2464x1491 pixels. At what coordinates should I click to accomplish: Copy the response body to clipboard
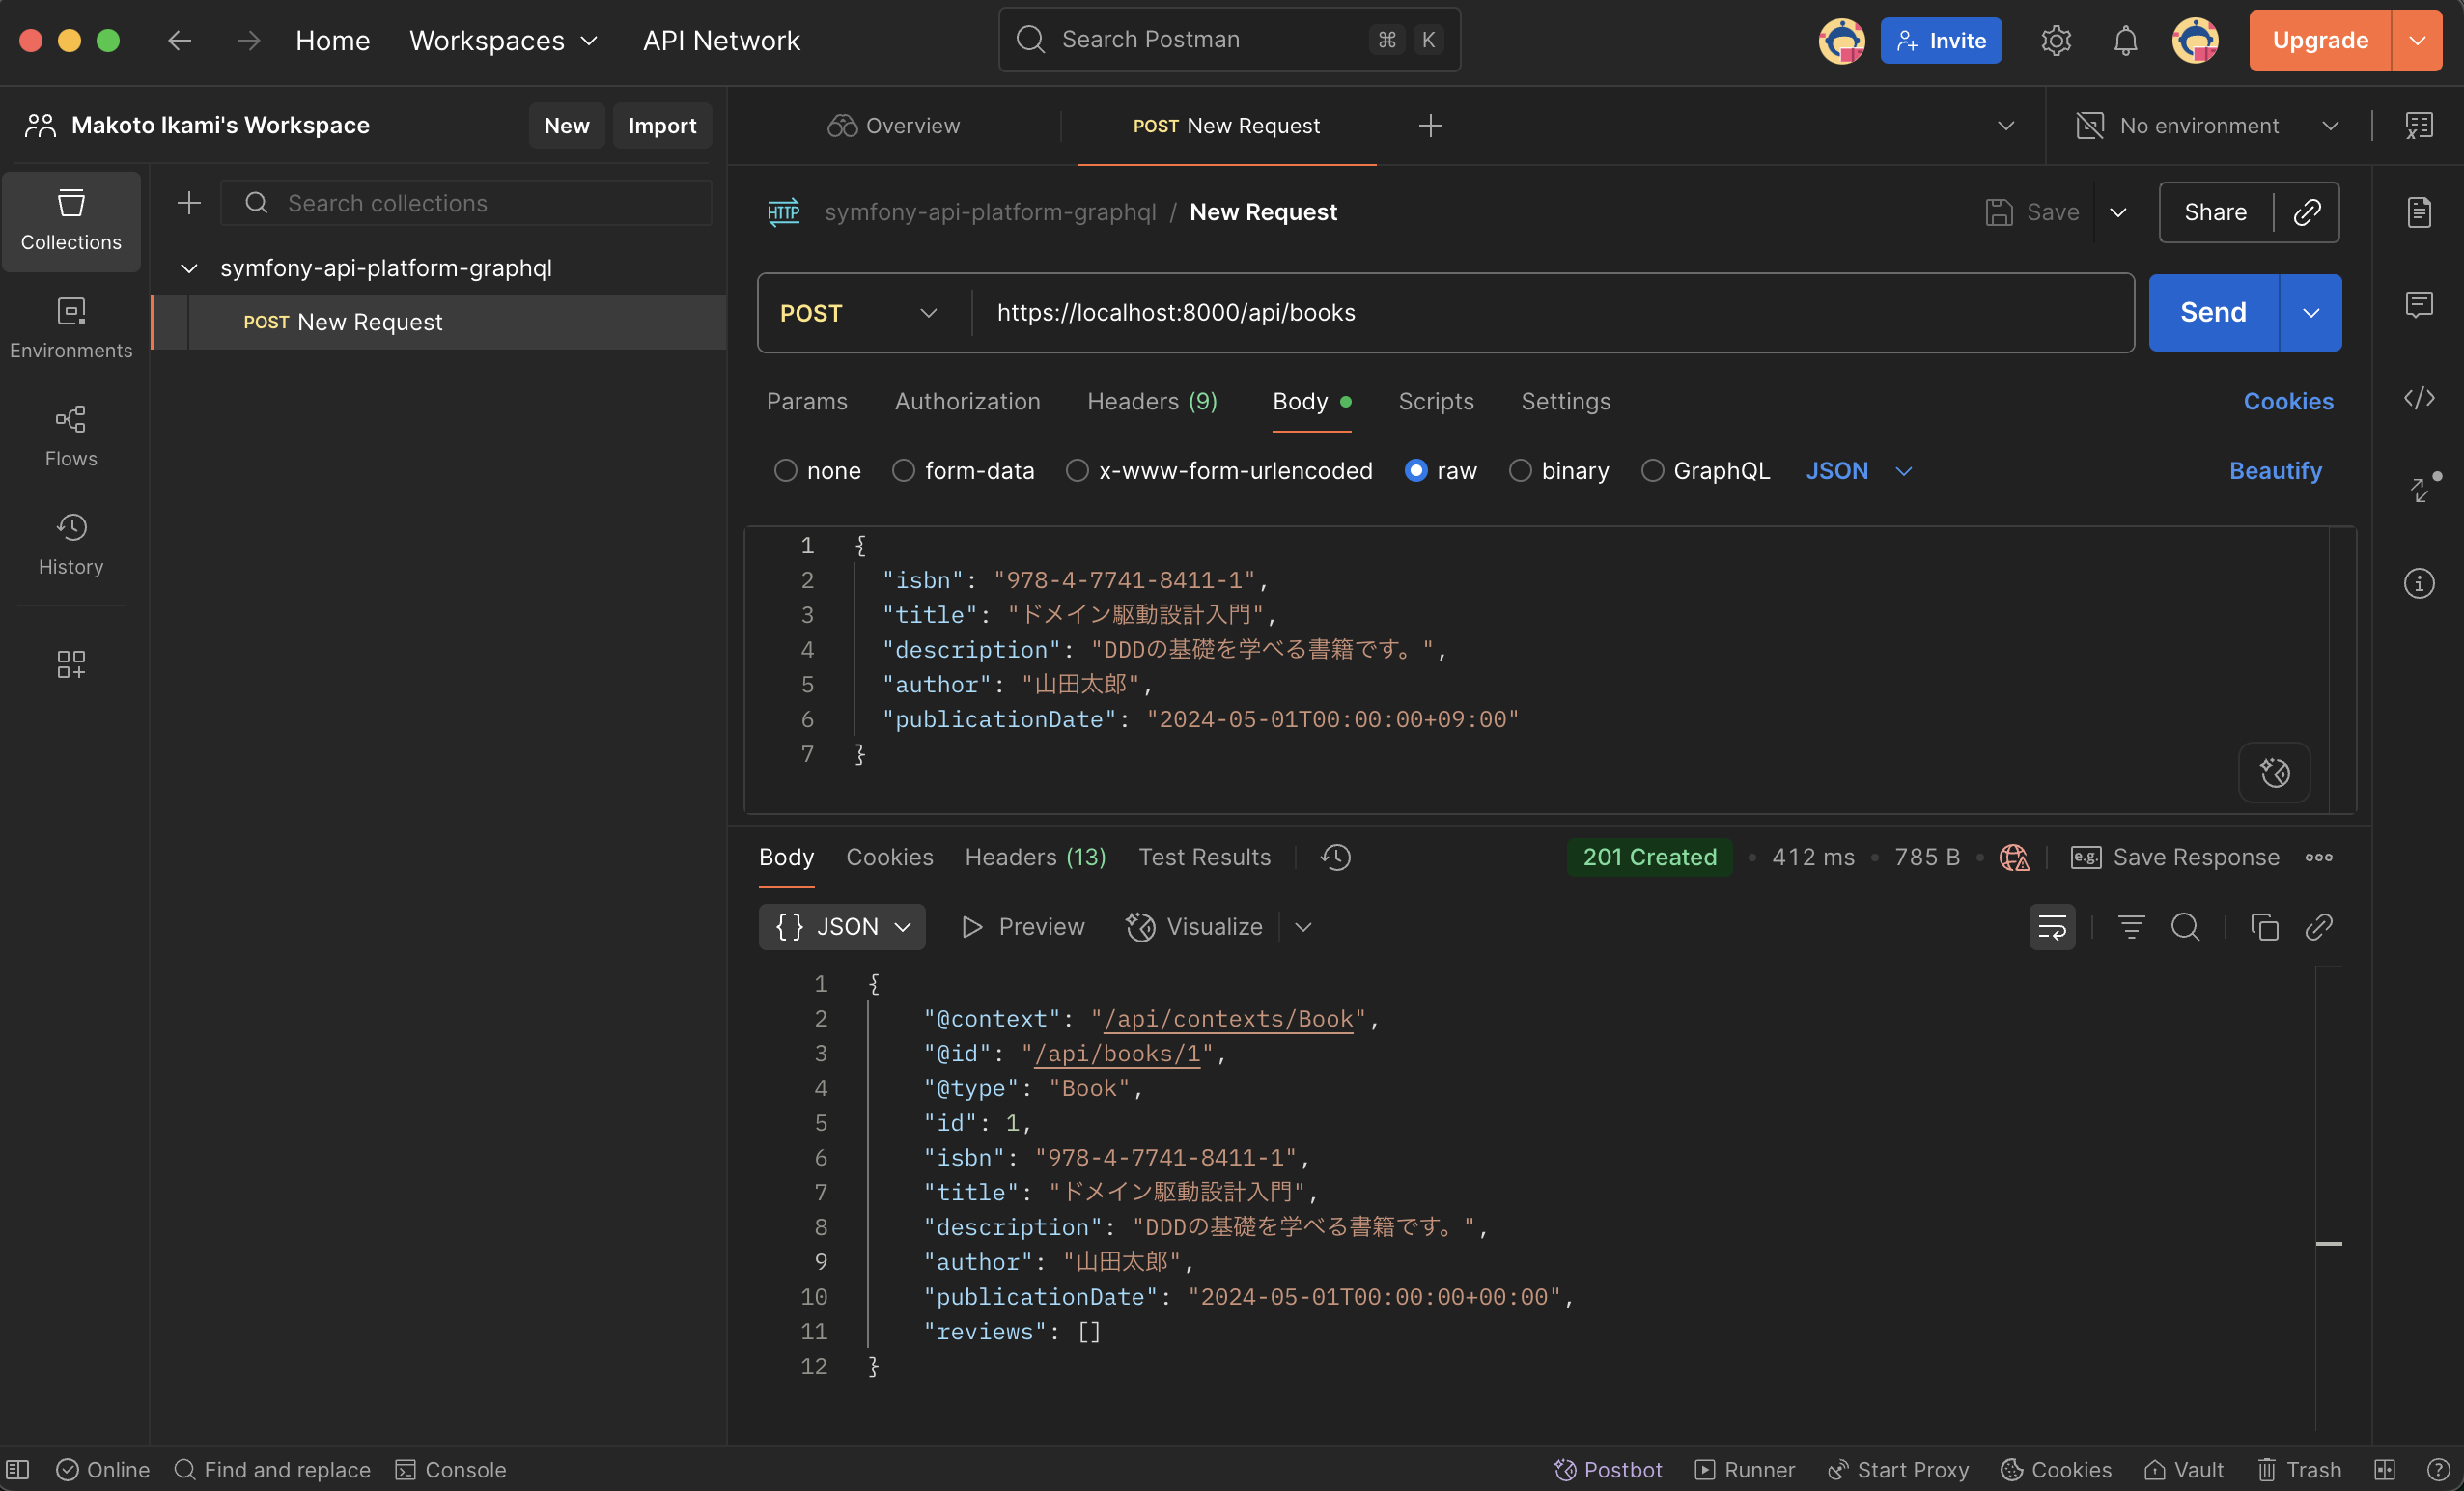(2264, 927)
